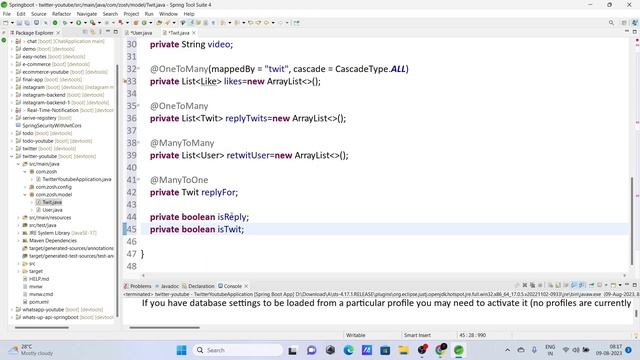Click the Pin Console icon
Image resolution: width=640 pixels, height=360 pixels.
(x=591, y=285)
